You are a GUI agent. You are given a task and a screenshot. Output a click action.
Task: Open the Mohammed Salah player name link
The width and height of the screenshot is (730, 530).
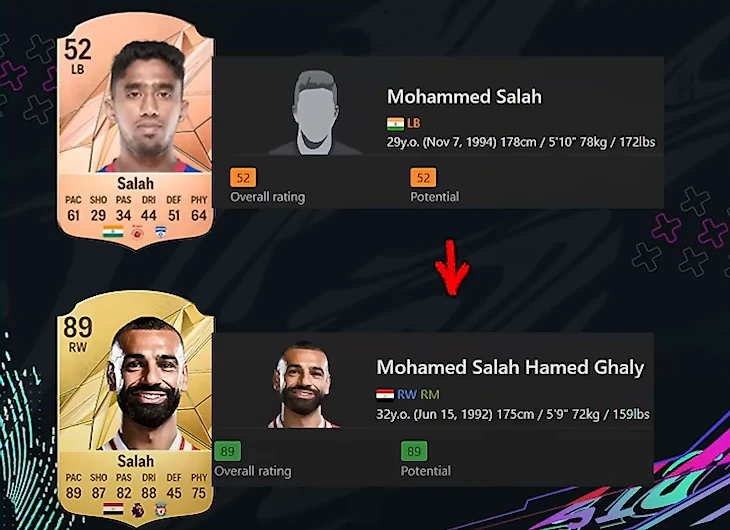click(x=464, y=96)
